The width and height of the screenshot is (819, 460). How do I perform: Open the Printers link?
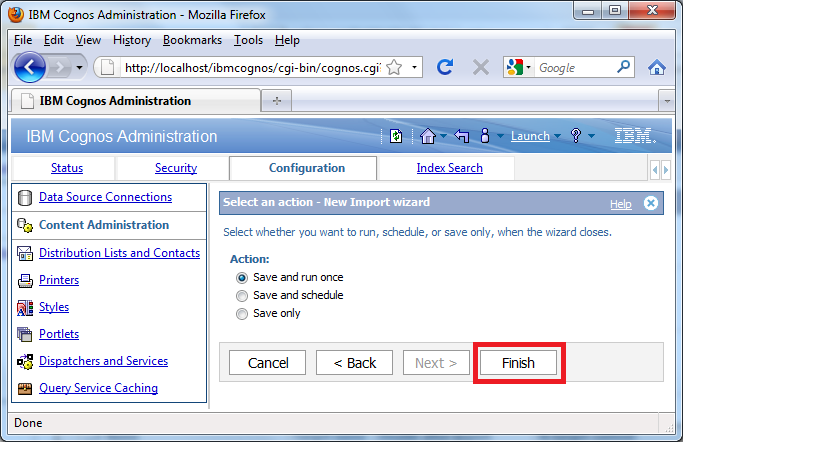tap(59, 280)
